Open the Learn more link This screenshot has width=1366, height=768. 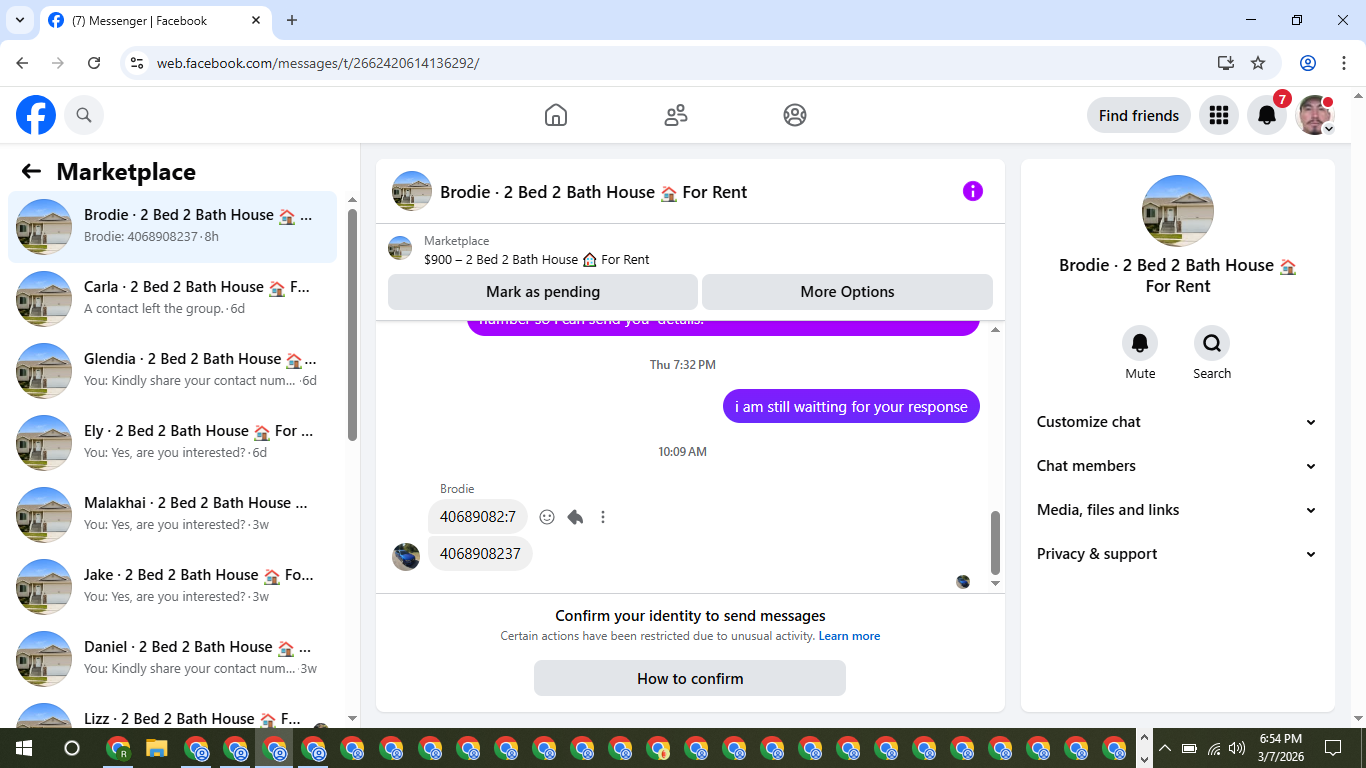coord(849,636)
